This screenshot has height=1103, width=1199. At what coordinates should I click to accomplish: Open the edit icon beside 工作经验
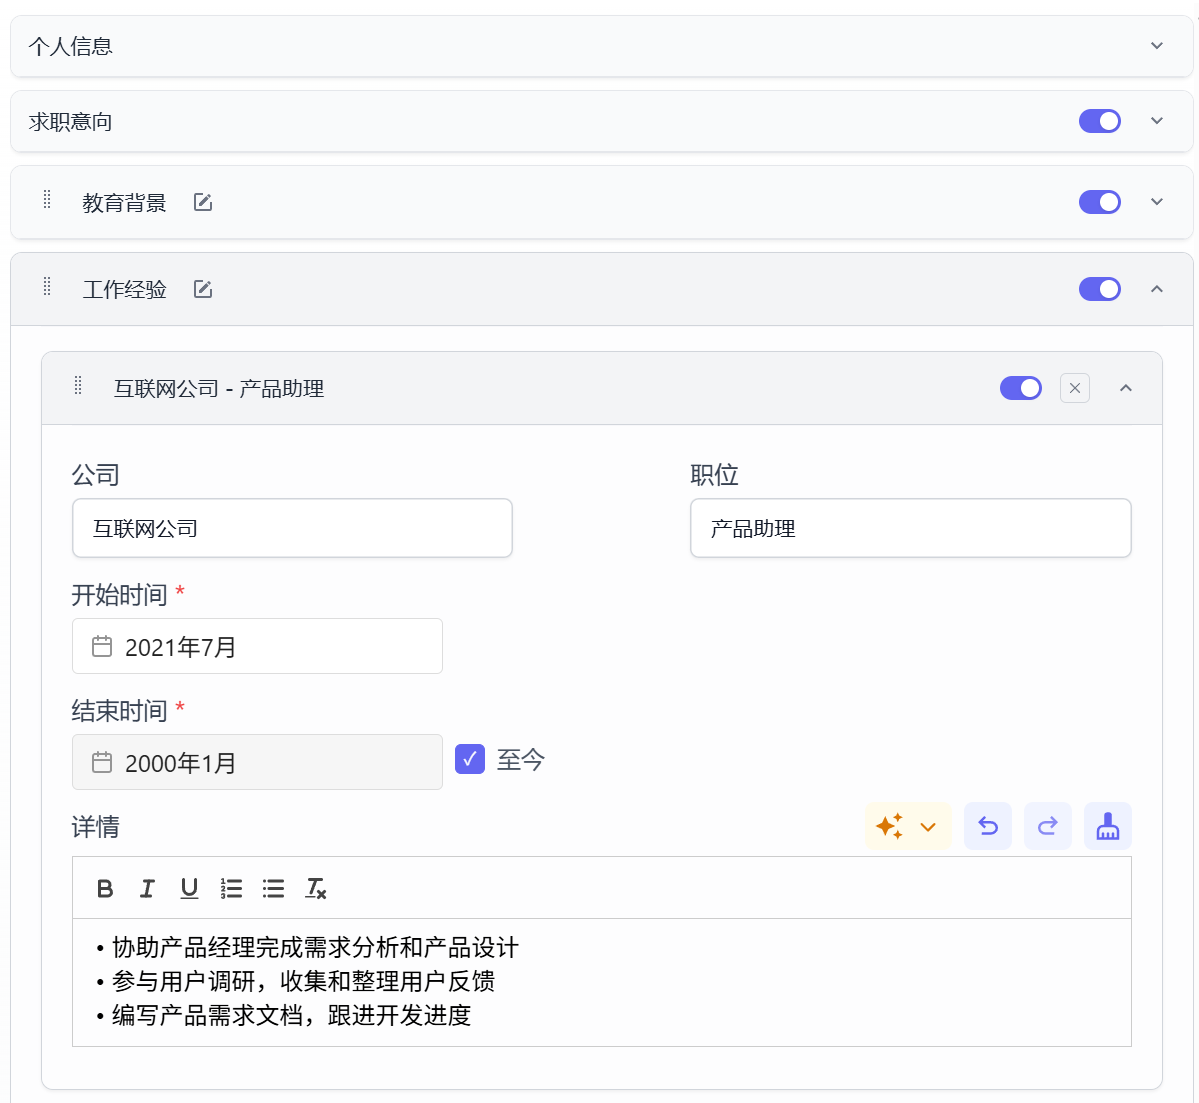click(202, 289)
